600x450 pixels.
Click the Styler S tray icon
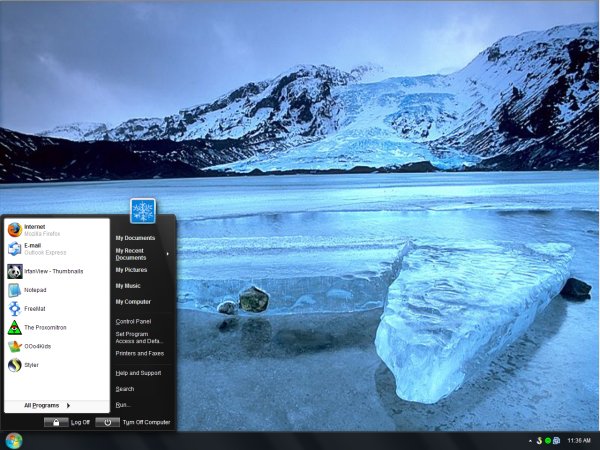540,441
